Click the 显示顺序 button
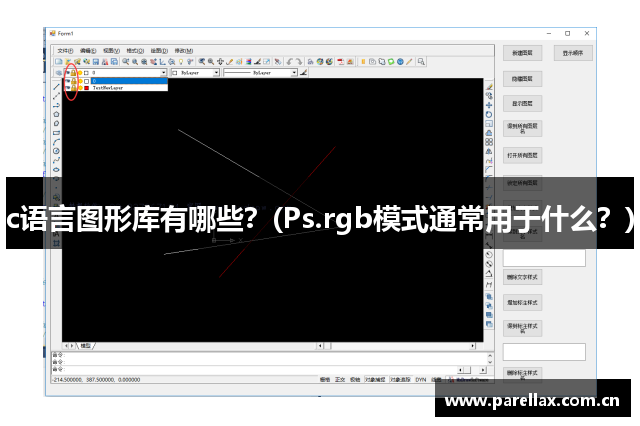 [573, 53]
